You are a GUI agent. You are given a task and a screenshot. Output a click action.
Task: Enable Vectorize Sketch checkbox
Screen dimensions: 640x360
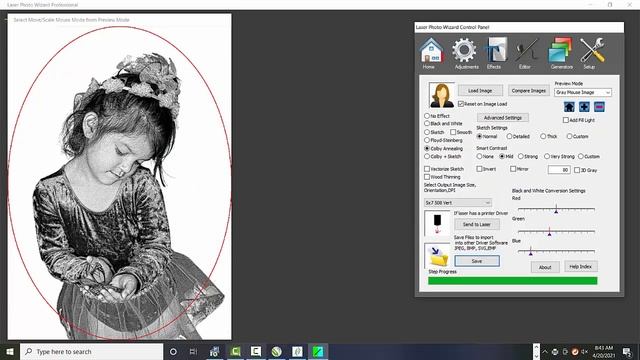[427, 169]
